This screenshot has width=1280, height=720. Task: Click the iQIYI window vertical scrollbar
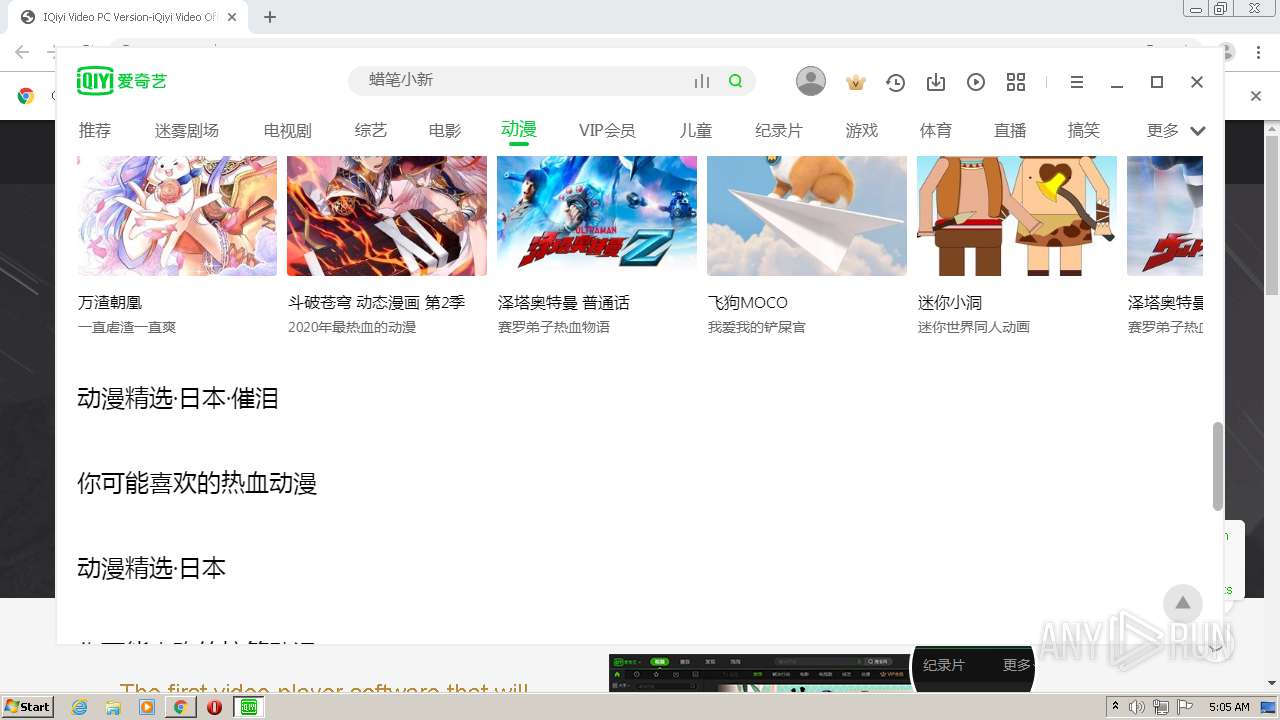[x=1217, y=466]
